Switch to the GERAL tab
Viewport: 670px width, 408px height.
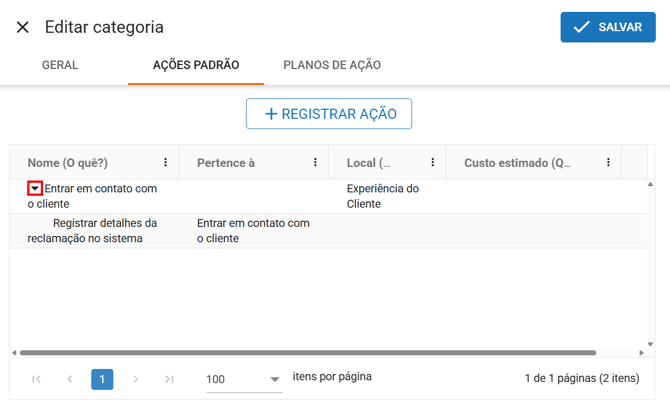[x=60, y=65]
